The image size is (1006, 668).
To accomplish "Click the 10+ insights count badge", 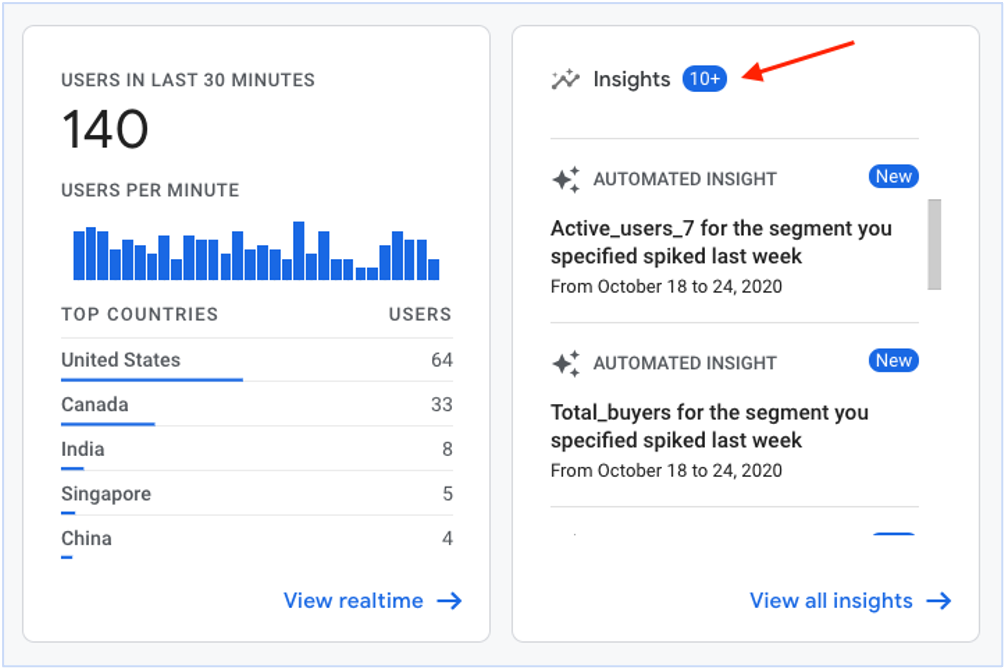I will 704,79.
